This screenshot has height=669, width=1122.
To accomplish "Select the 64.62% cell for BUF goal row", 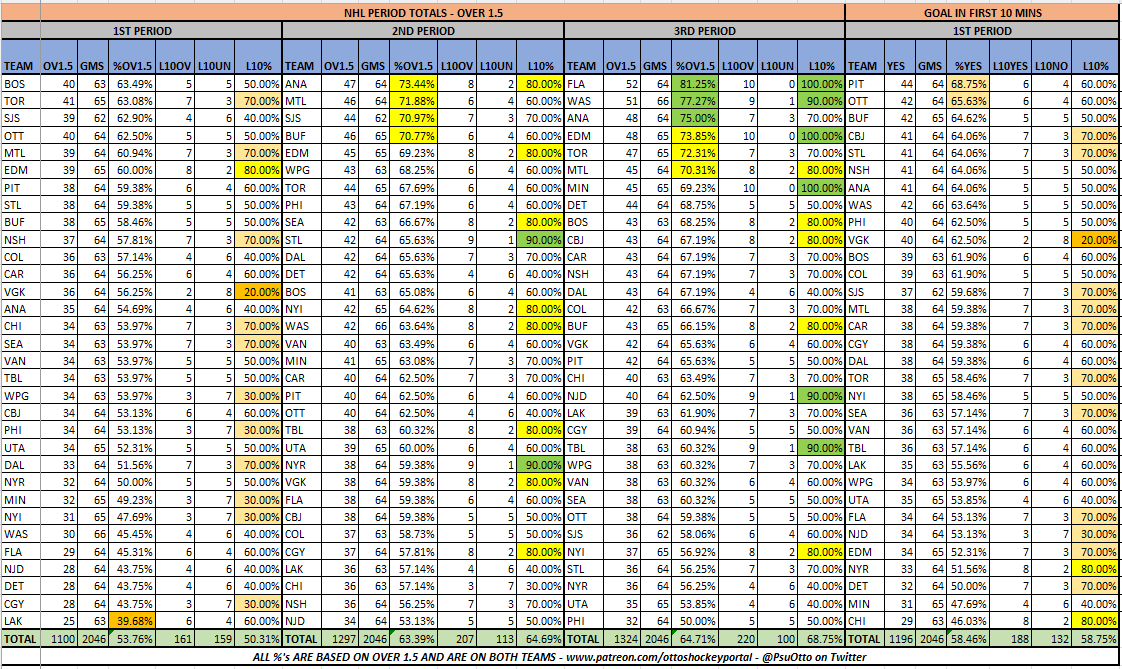I will click(968, 118).
